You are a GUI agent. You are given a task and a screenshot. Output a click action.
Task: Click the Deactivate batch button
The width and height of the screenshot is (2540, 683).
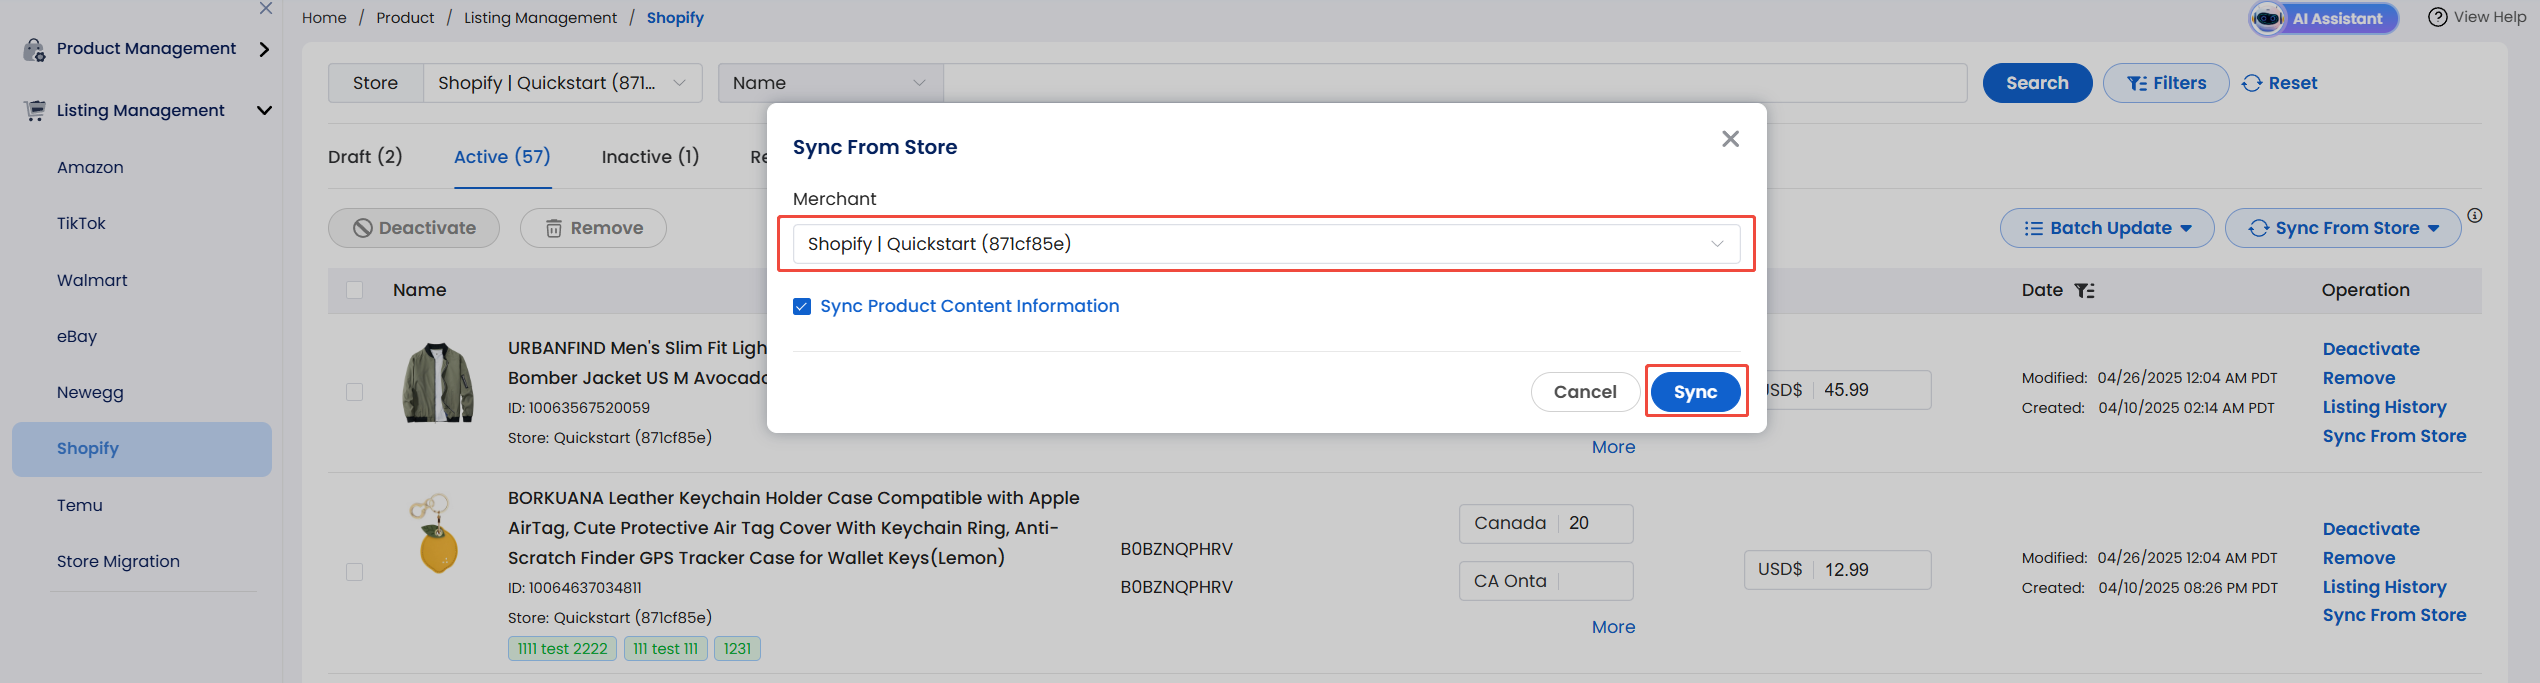pyautogui.click(x=414, y=228)
